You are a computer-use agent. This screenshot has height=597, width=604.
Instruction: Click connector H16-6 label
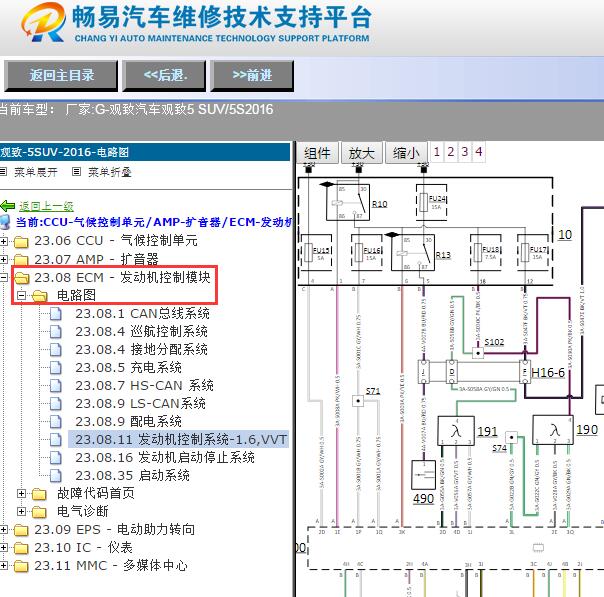point(548,373)
